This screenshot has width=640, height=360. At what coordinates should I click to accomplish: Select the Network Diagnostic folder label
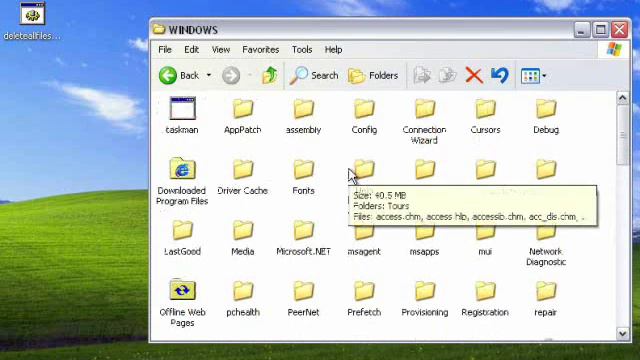click(546, 257)
